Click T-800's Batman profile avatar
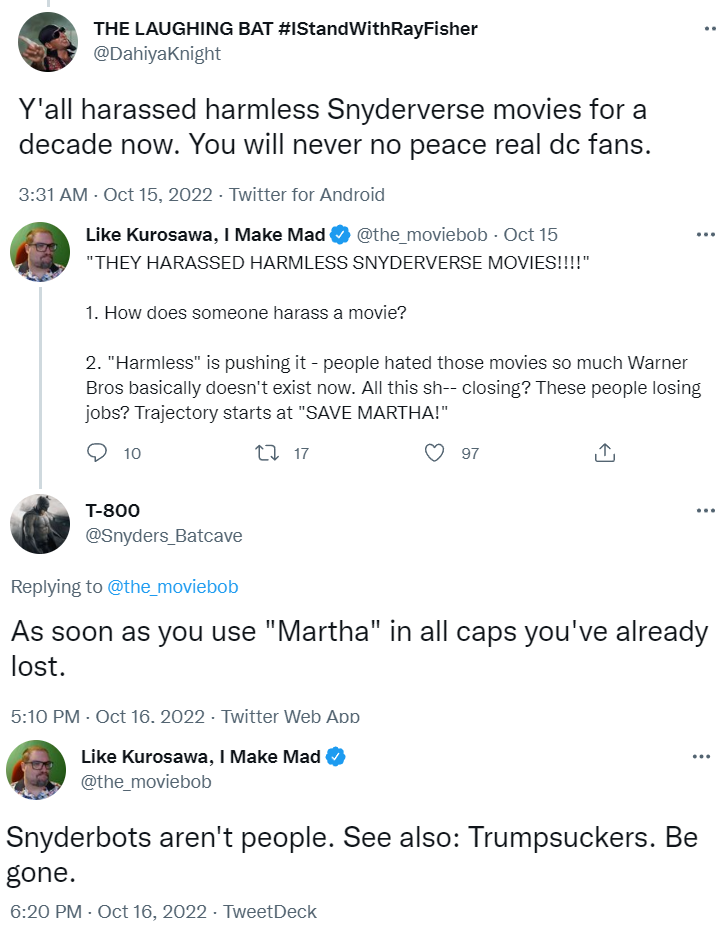 (40, 524)
